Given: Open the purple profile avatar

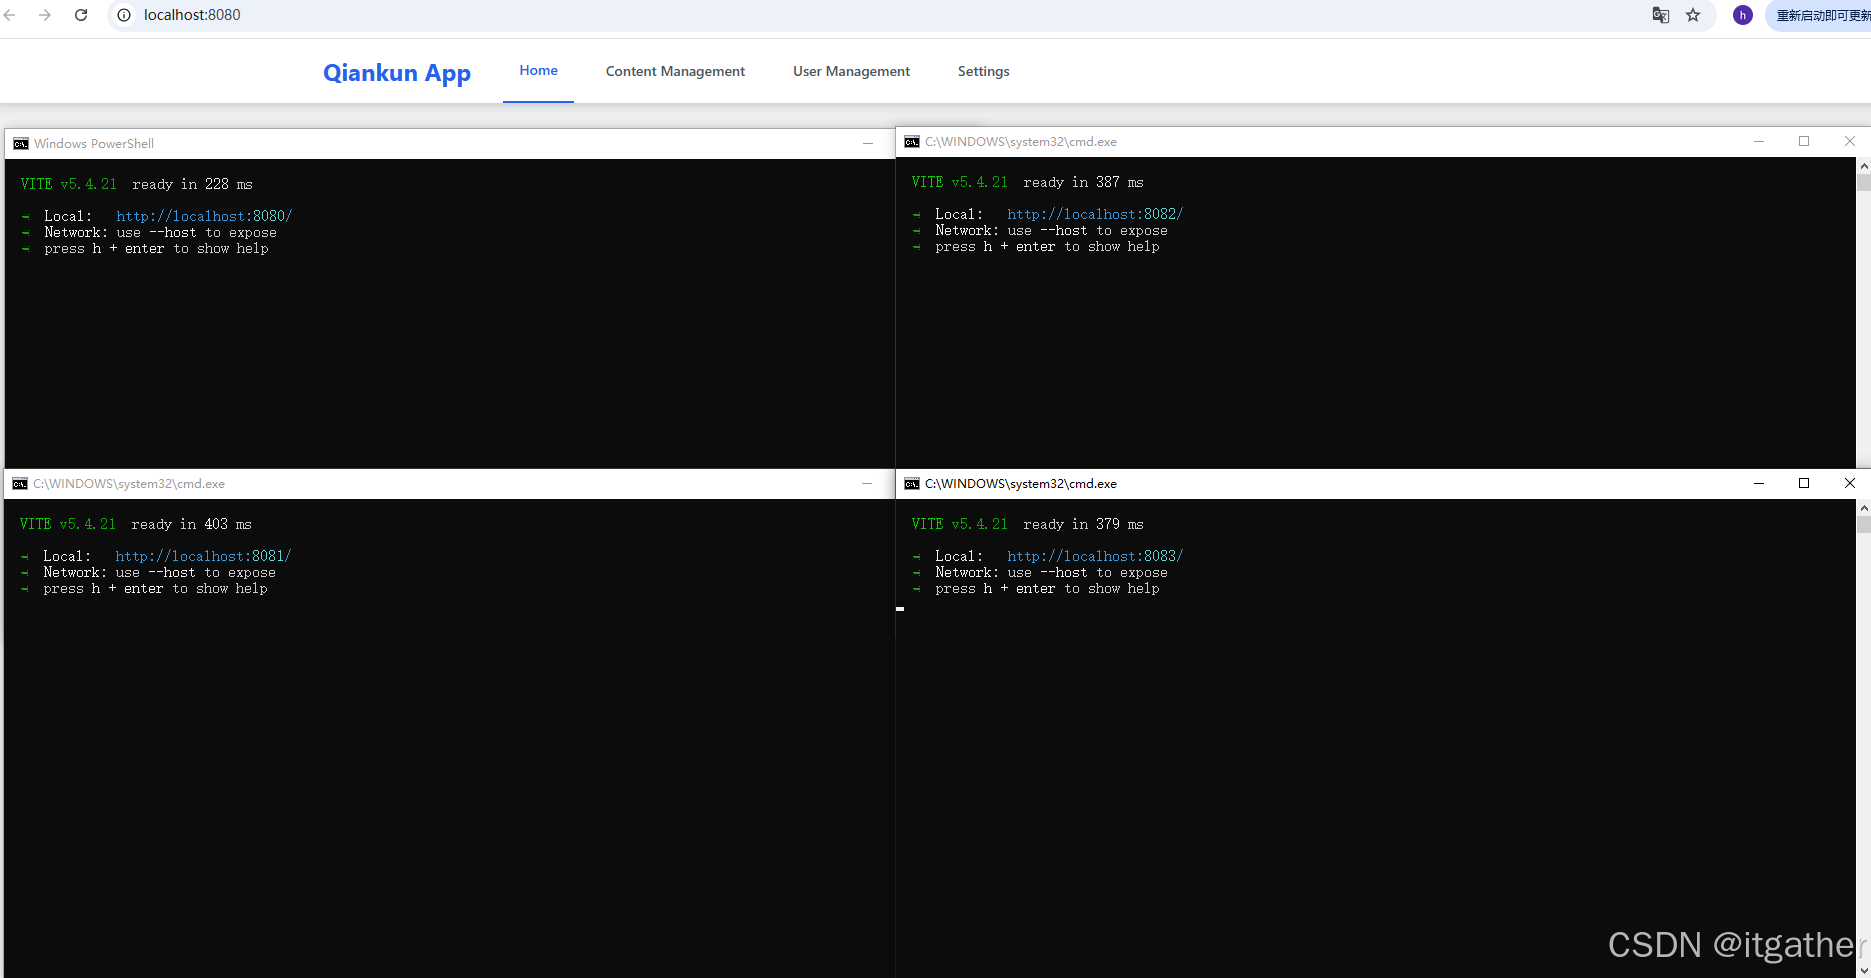Looking at the screenshot, I should (1743, 15).
